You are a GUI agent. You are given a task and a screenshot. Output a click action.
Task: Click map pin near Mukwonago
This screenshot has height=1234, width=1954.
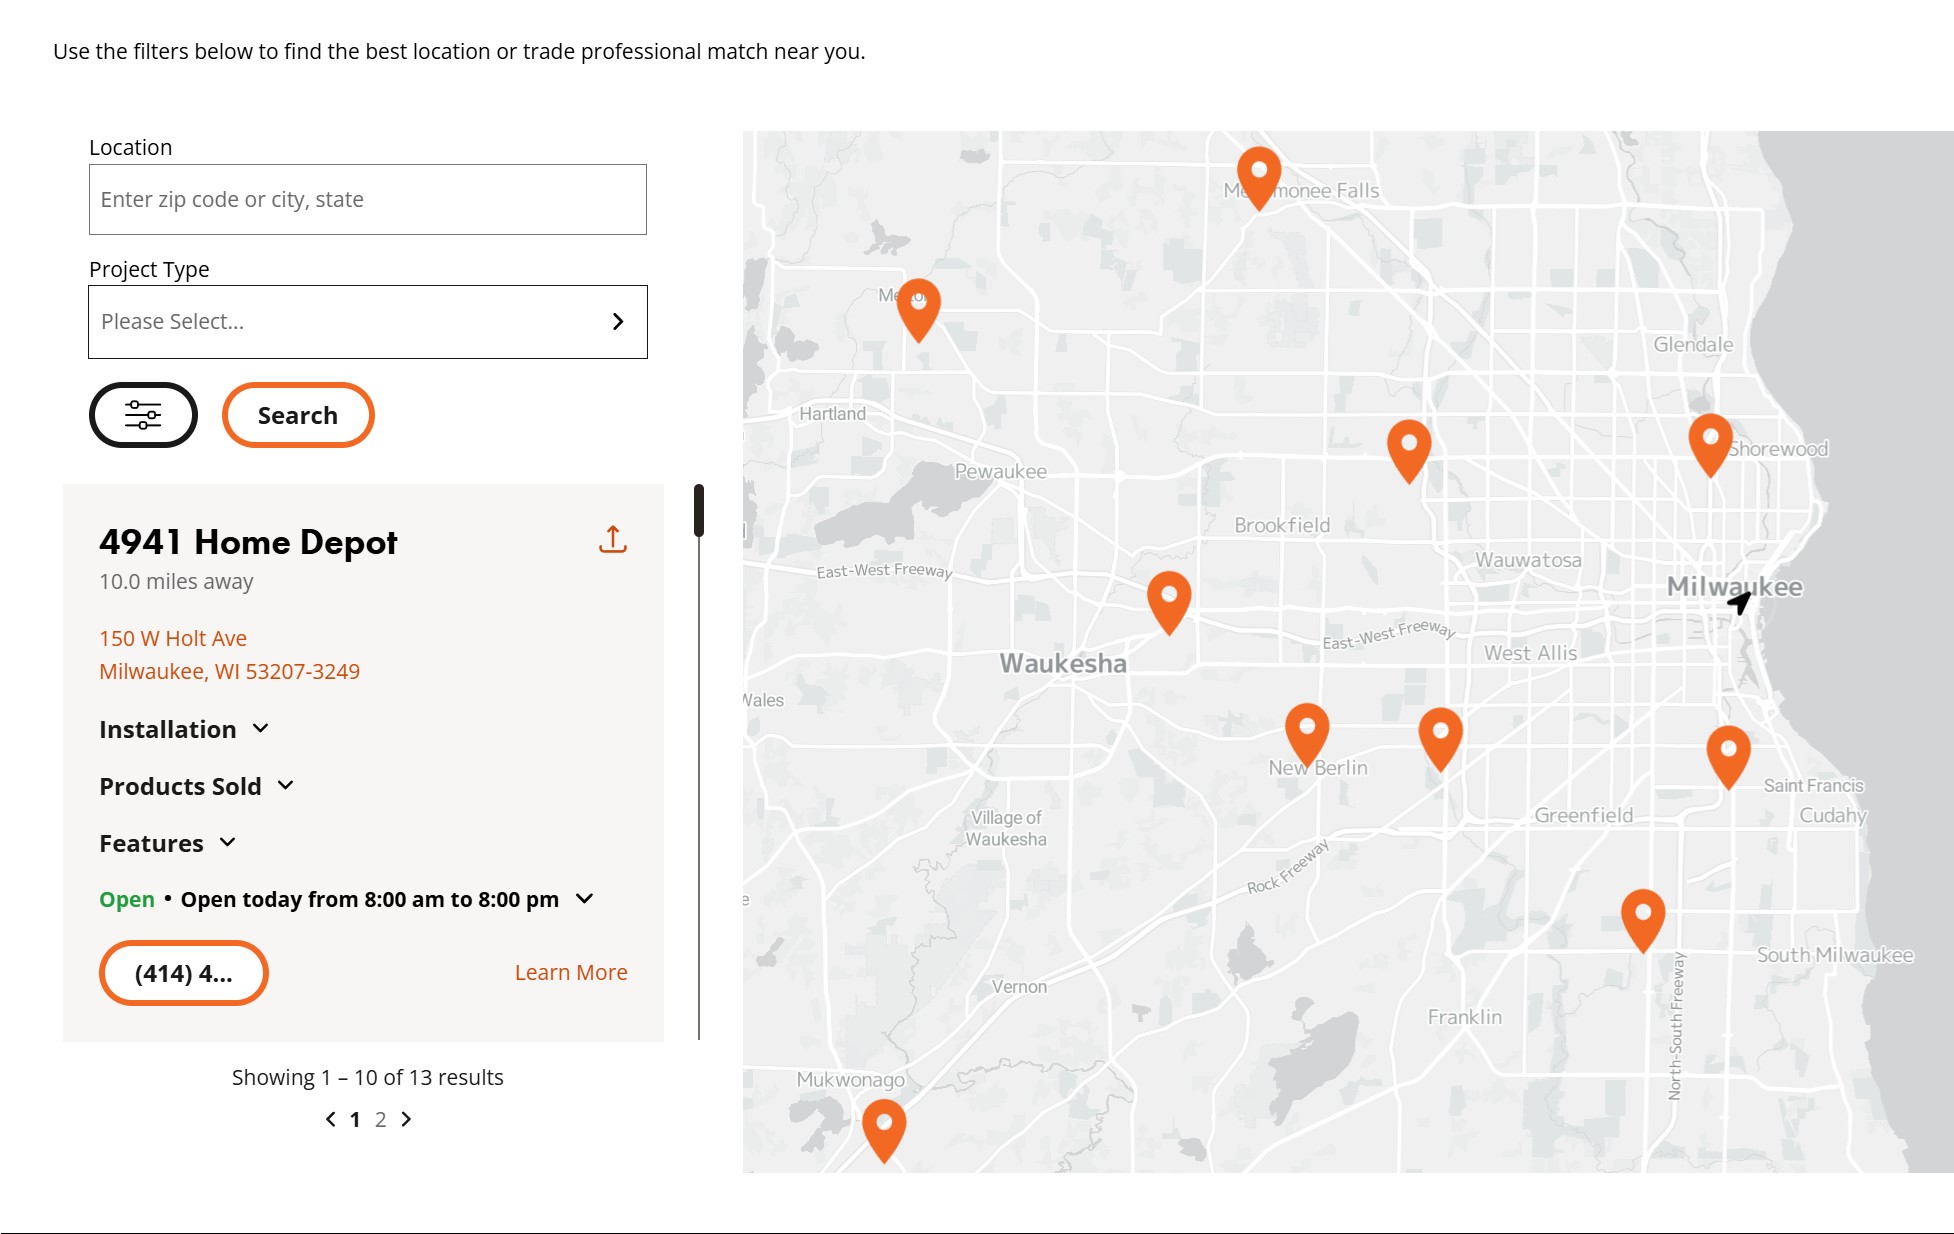click(884, 1128)
